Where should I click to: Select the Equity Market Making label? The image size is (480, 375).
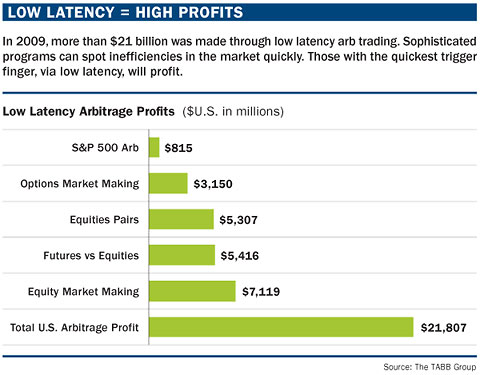(84, 292)
